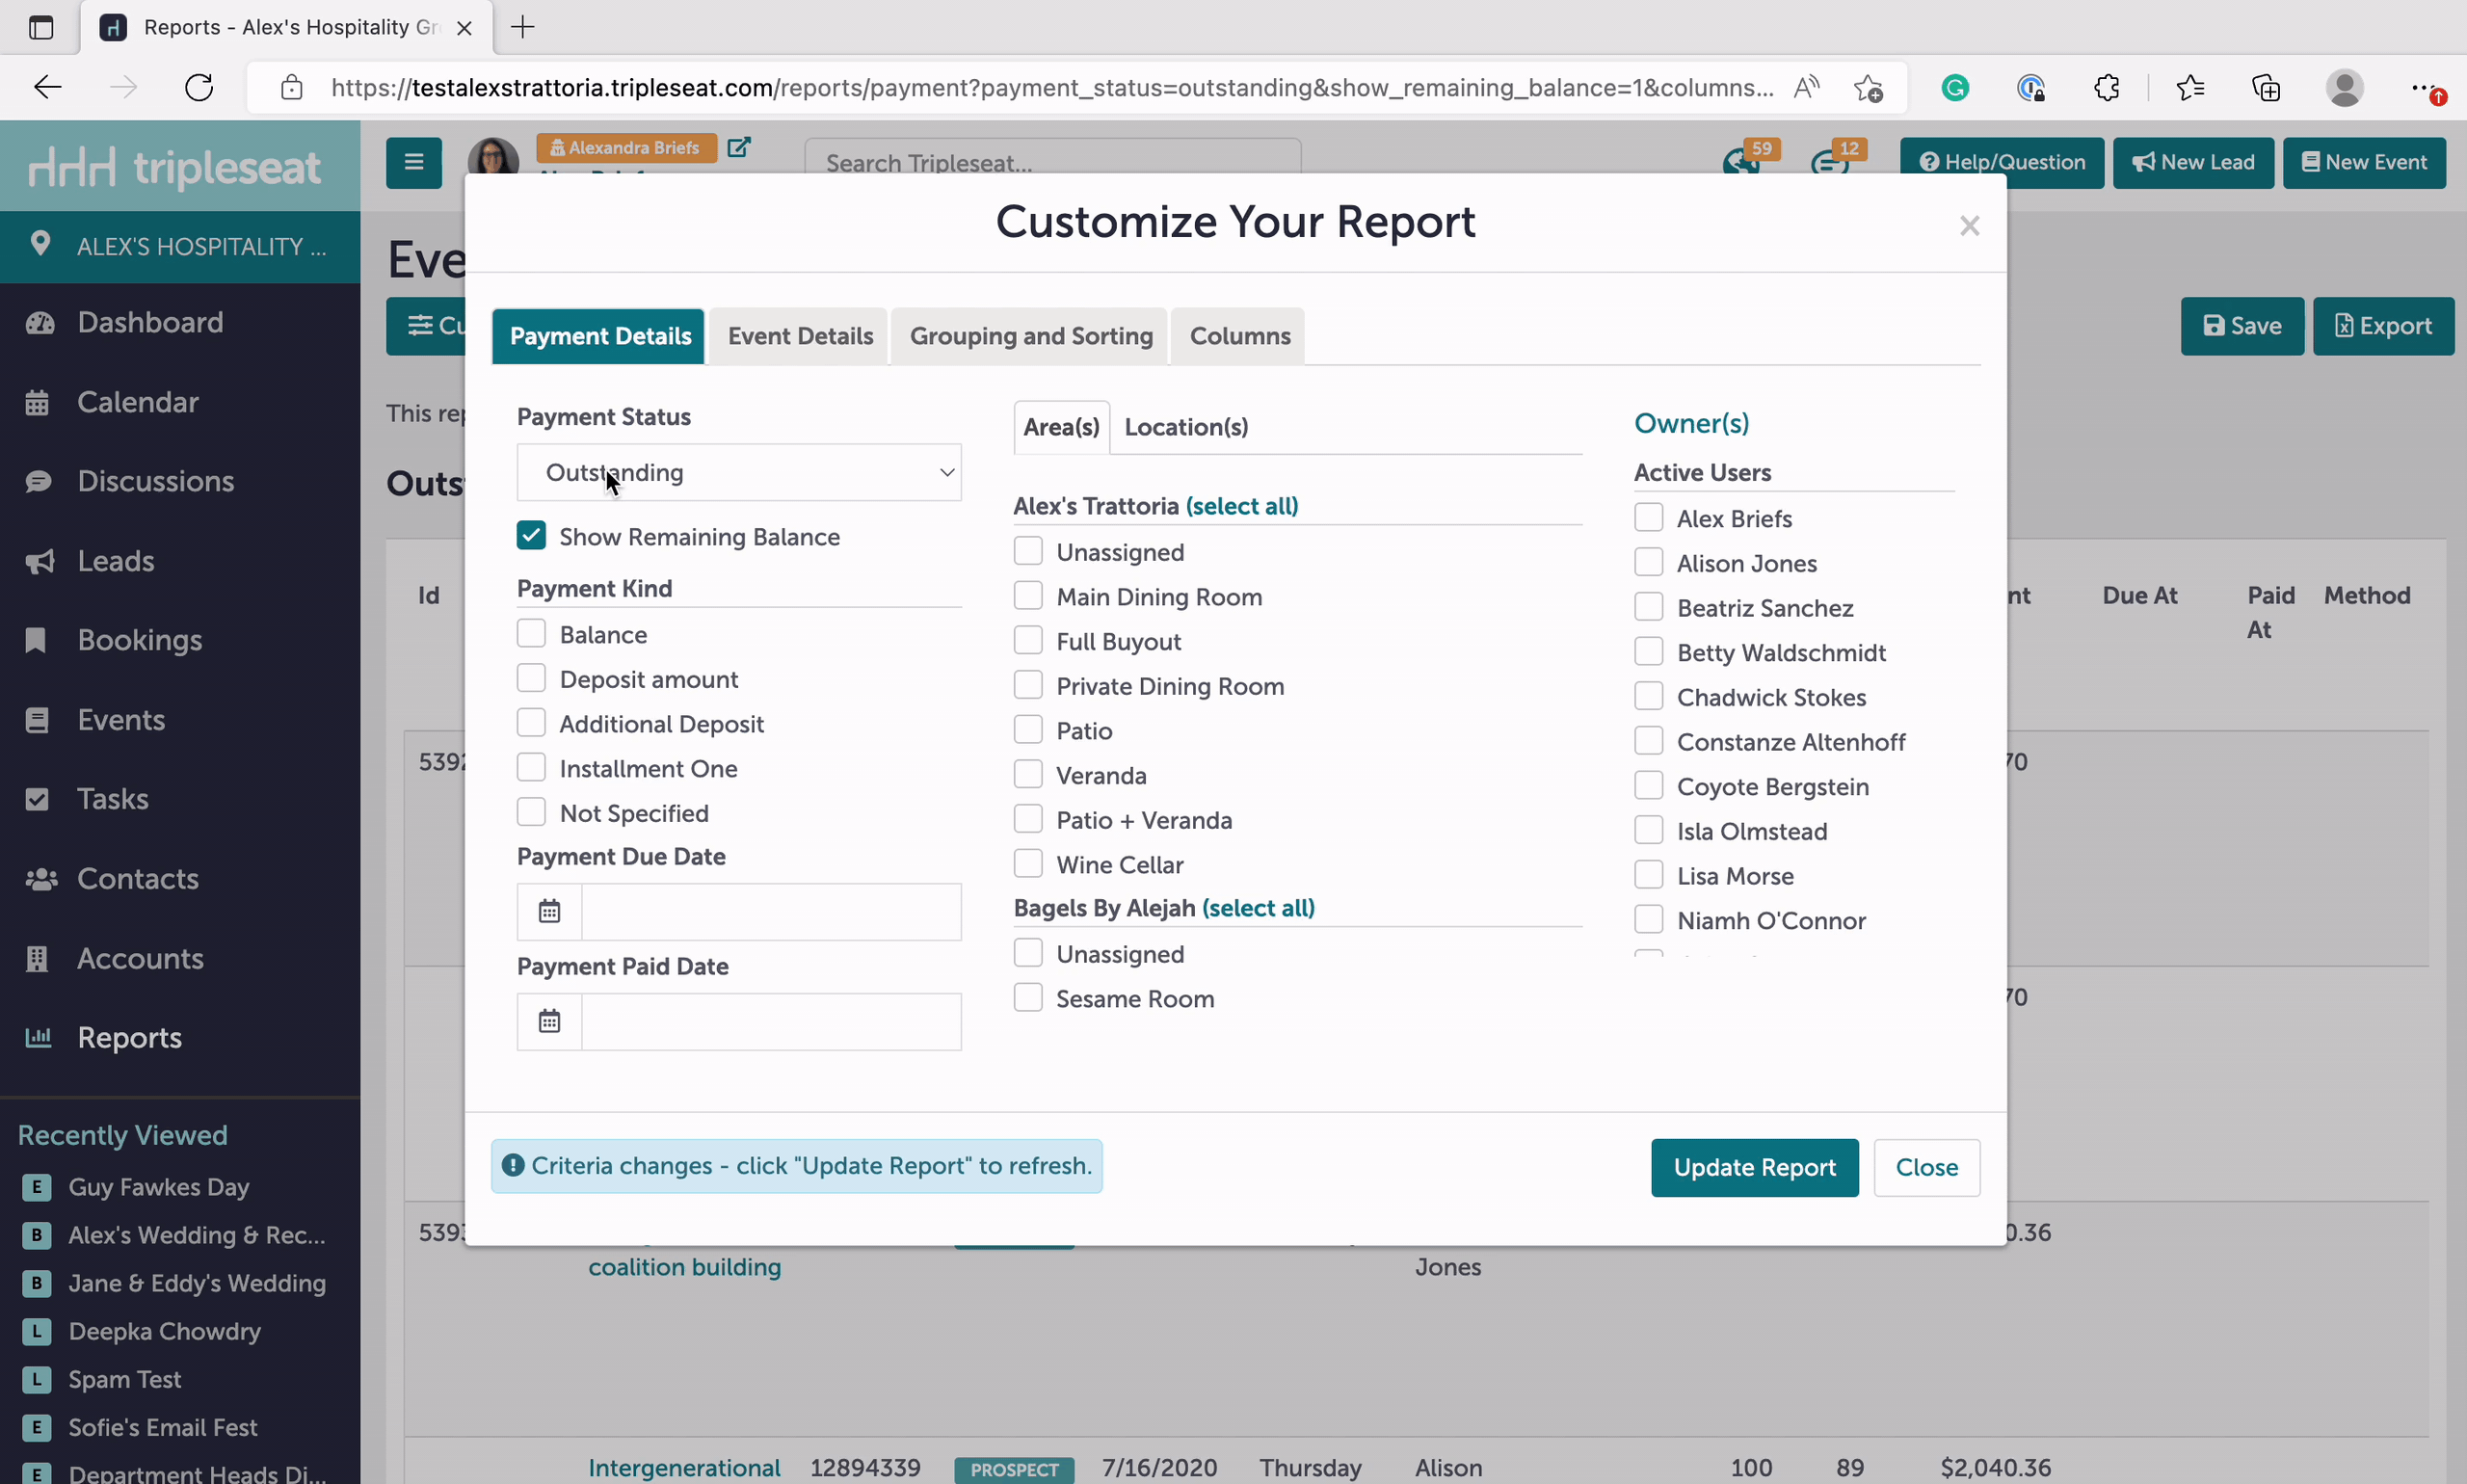Click the Close button in dialog
This screenshot has height=1484, width=2467.
click(1926, 1167)
